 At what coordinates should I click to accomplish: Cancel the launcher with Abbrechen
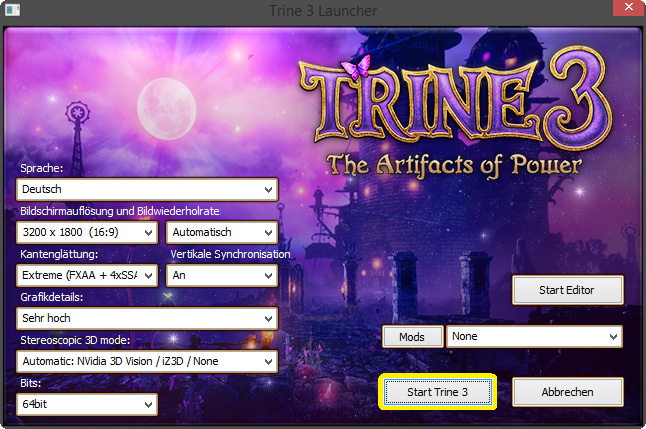coord(567,392)
